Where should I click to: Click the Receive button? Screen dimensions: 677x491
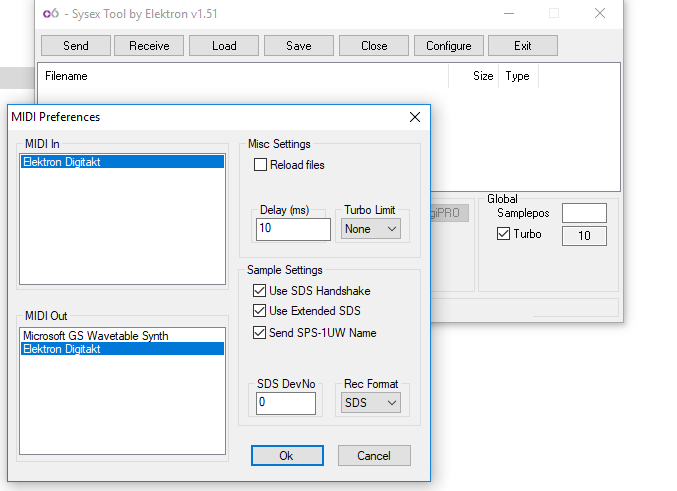pos(149,46)
